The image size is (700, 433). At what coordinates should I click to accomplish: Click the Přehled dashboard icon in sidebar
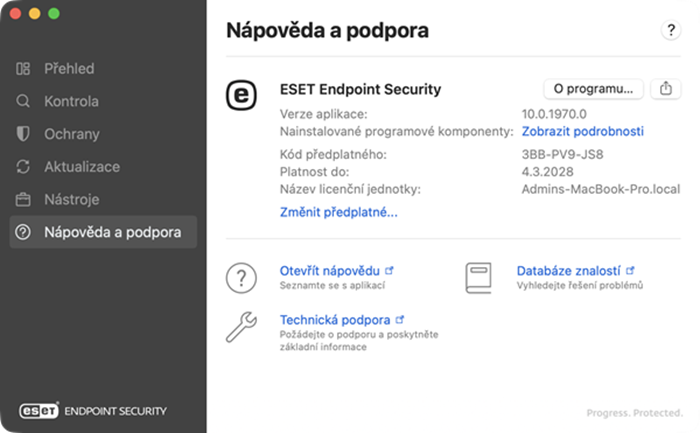pyautogui.click(x=23, y=69)
